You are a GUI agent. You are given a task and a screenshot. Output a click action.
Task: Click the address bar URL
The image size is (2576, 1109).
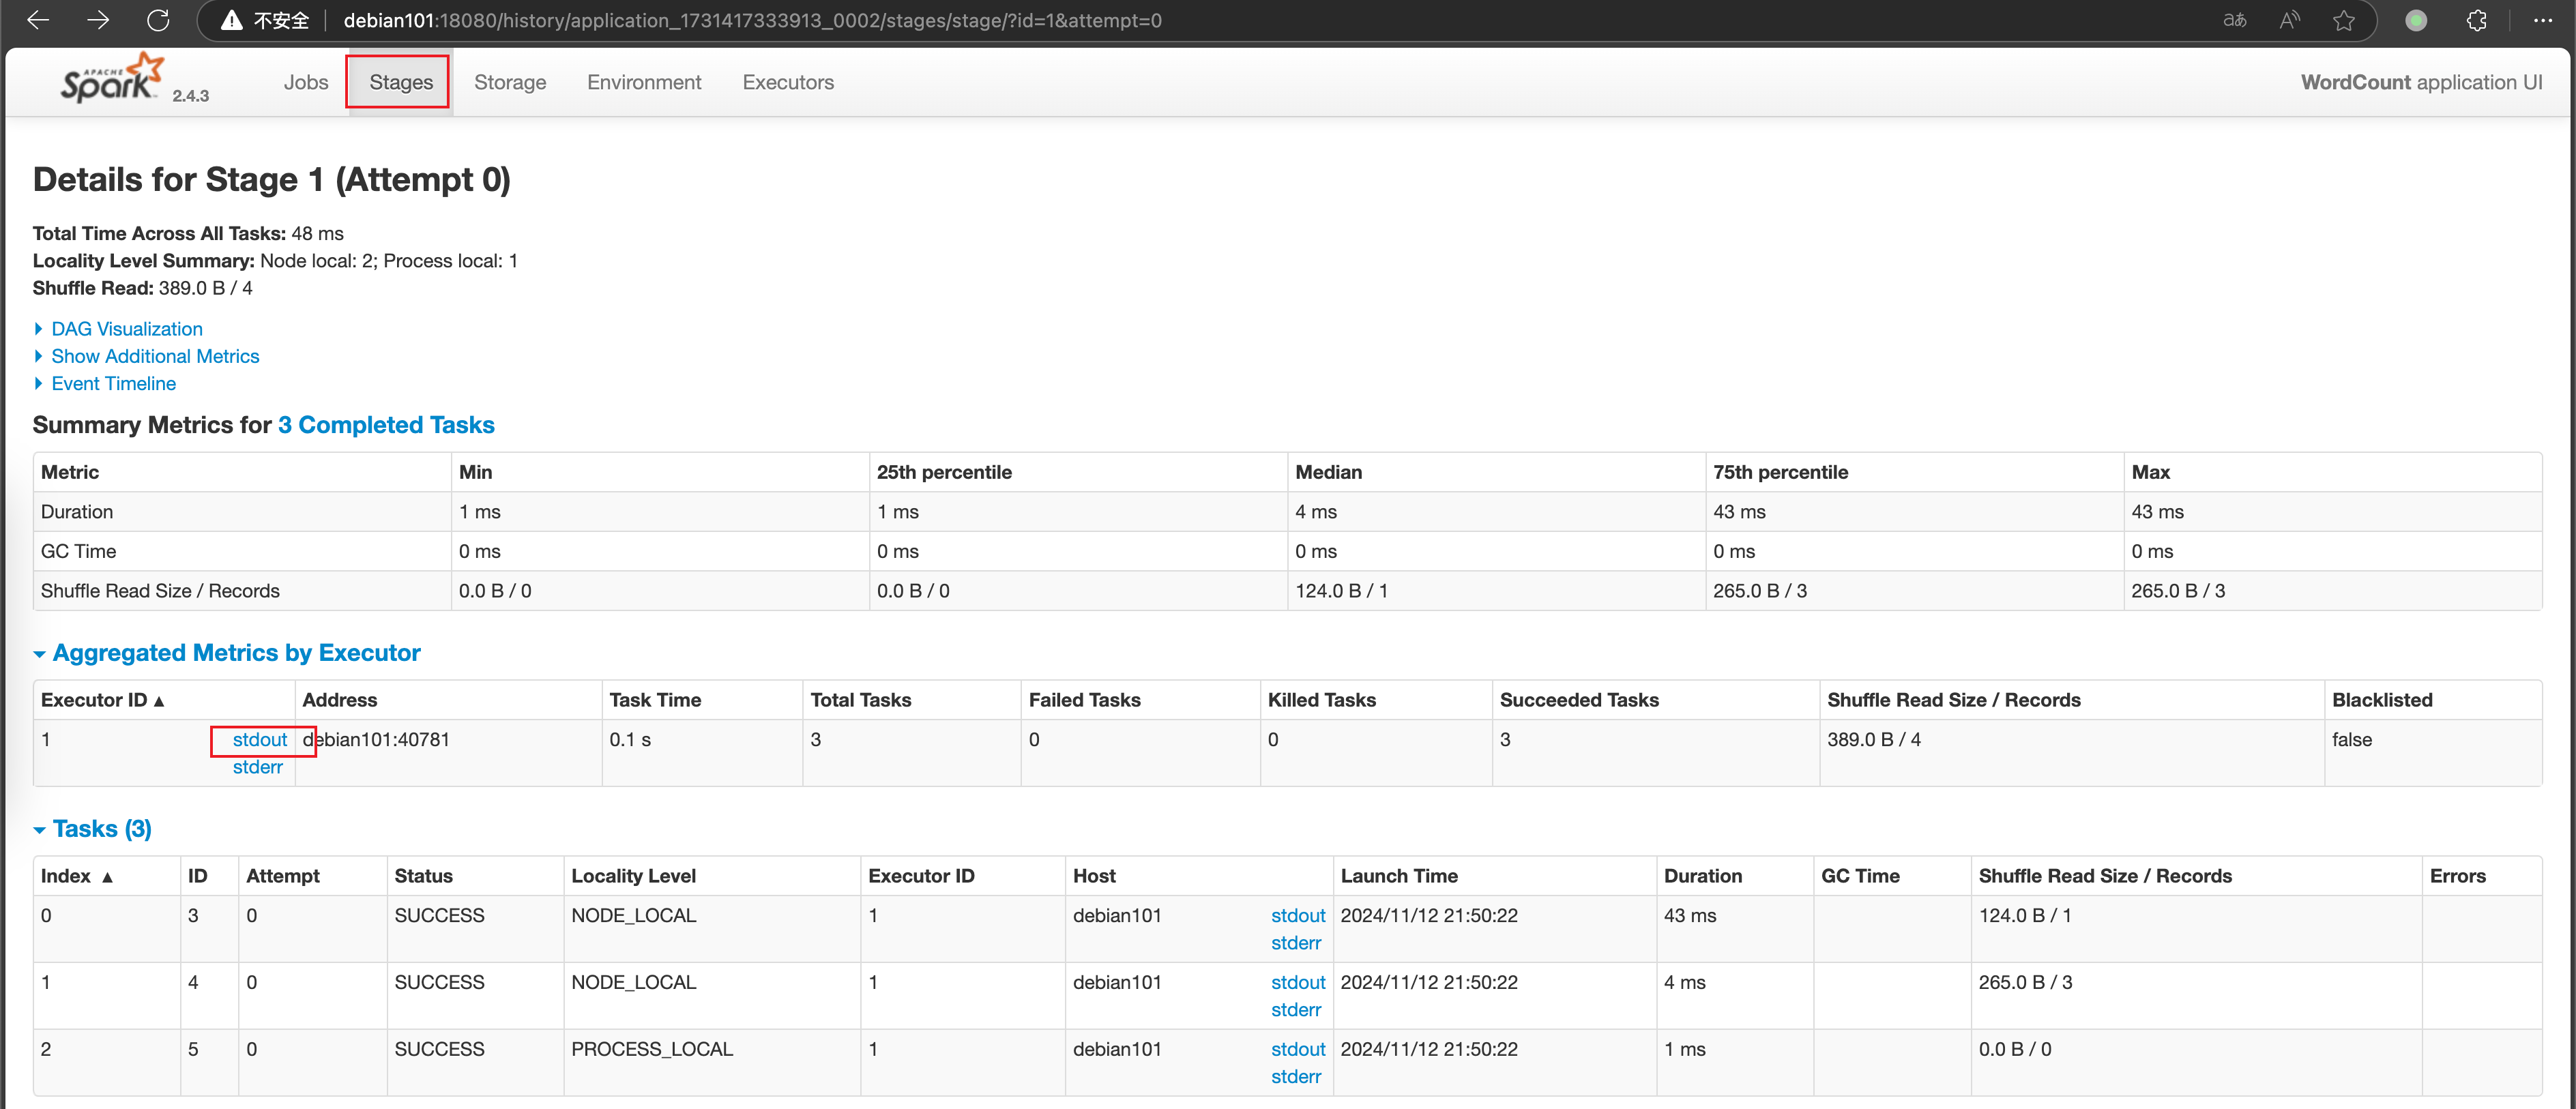click(752, 20)
